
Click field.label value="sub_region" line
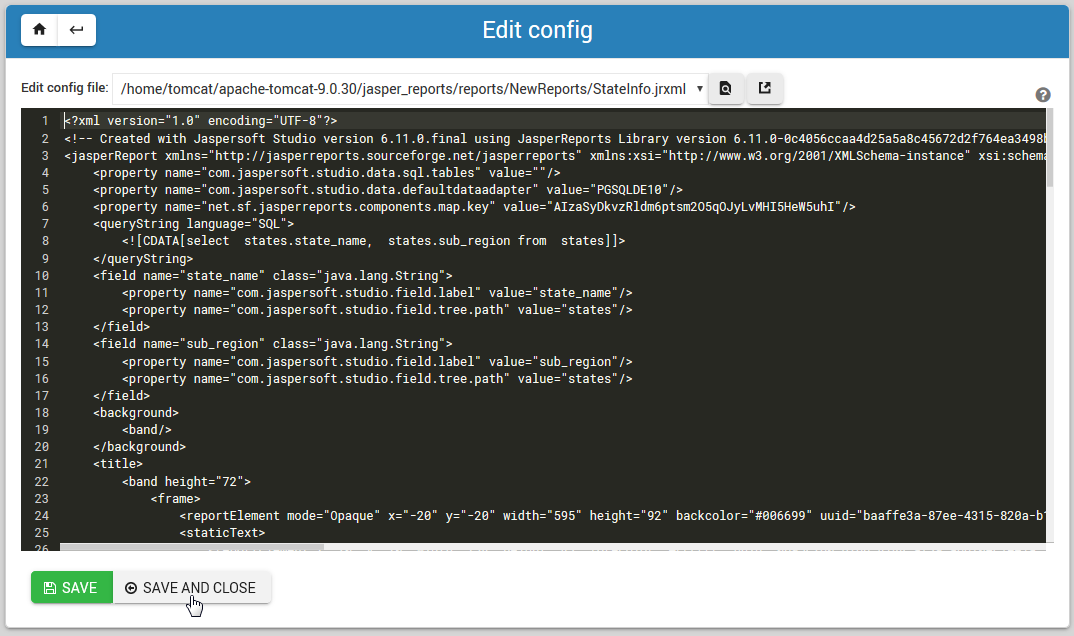(x=377, y=361)
